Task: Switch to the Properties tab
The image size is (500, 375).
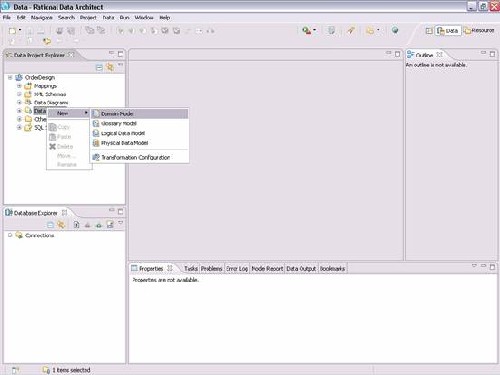Action: point(151,268)
